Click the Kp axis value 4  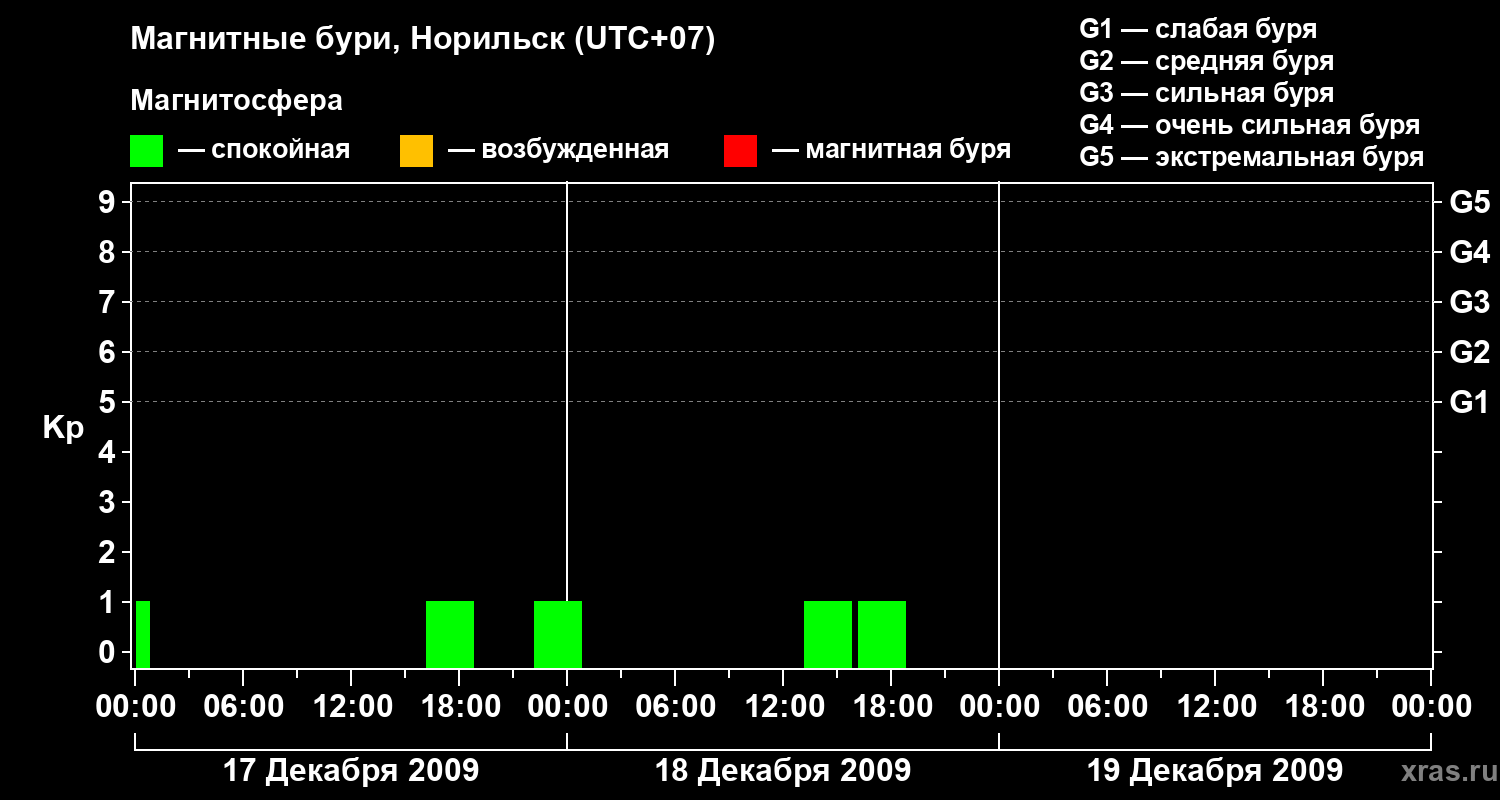point(109,452)
